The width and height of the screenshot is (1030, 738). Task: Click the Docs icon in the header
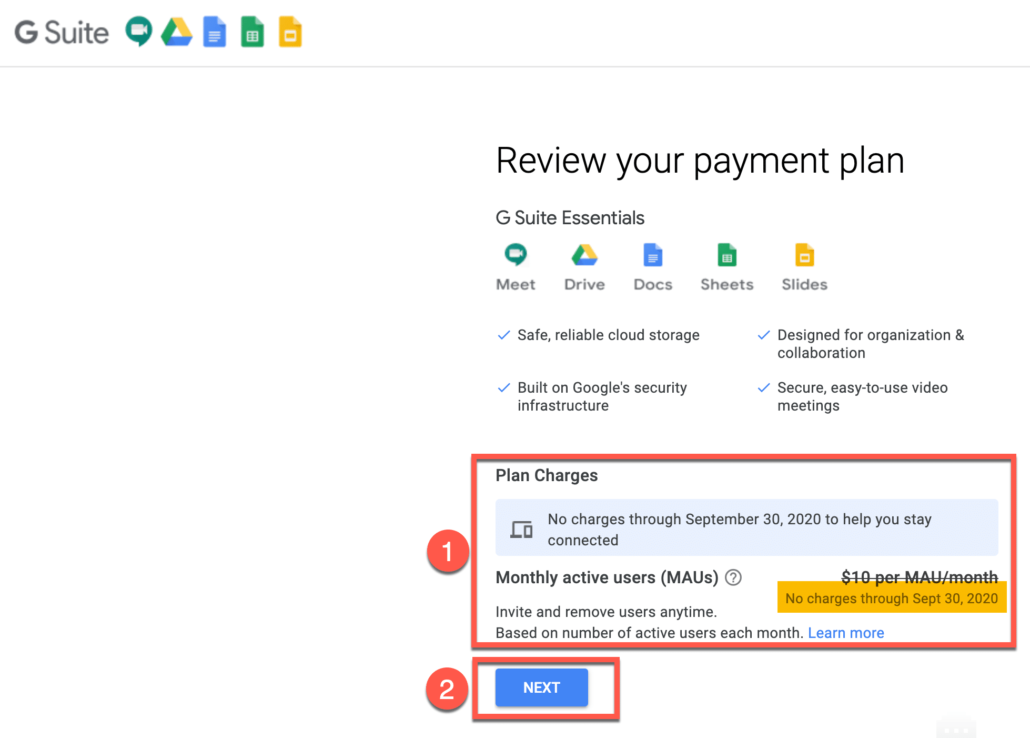pos(214,32)
